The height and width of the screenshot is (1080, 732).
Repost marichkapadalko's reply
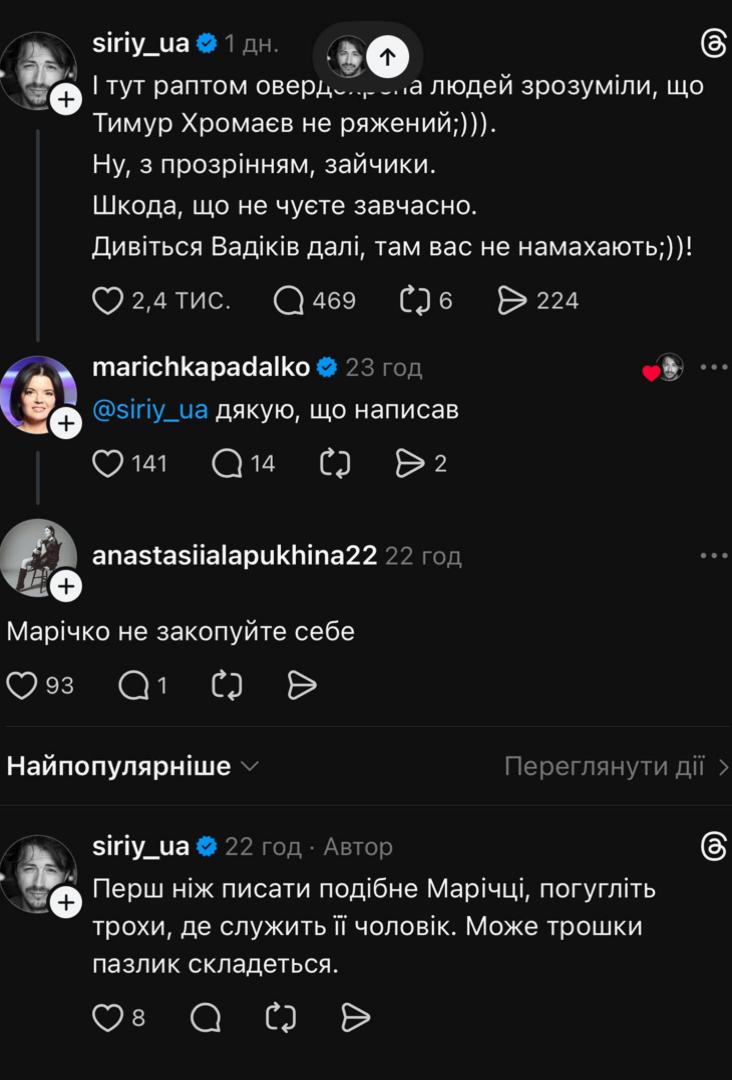point(334,462)
